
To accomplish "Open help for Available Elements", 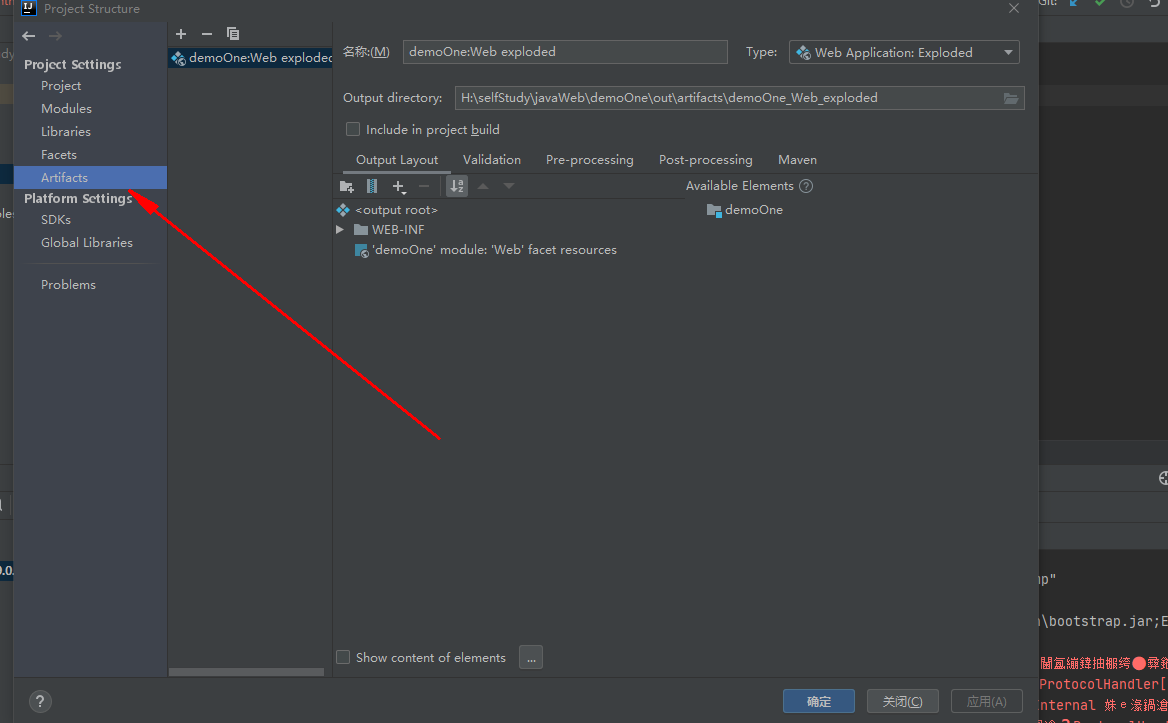I will click(806, 186).
